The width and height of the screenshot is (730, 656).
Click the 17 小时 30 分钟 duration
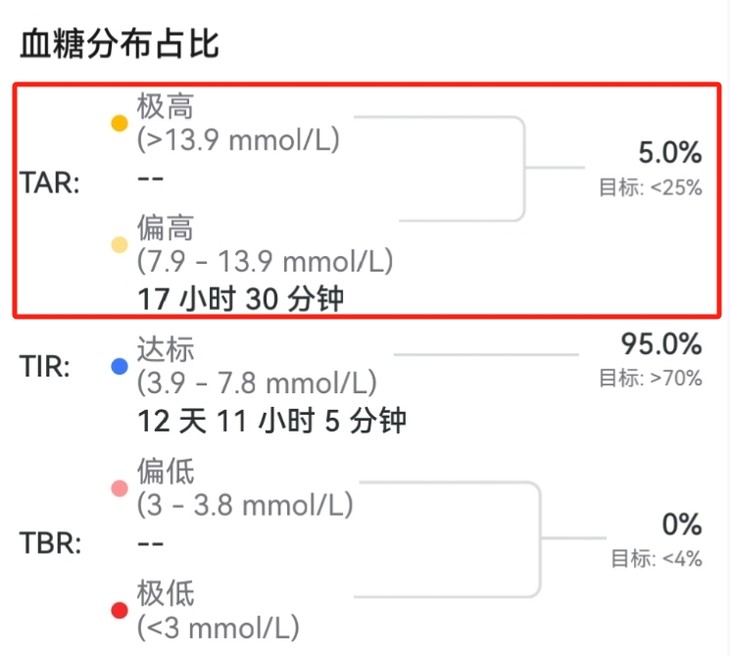240,297
